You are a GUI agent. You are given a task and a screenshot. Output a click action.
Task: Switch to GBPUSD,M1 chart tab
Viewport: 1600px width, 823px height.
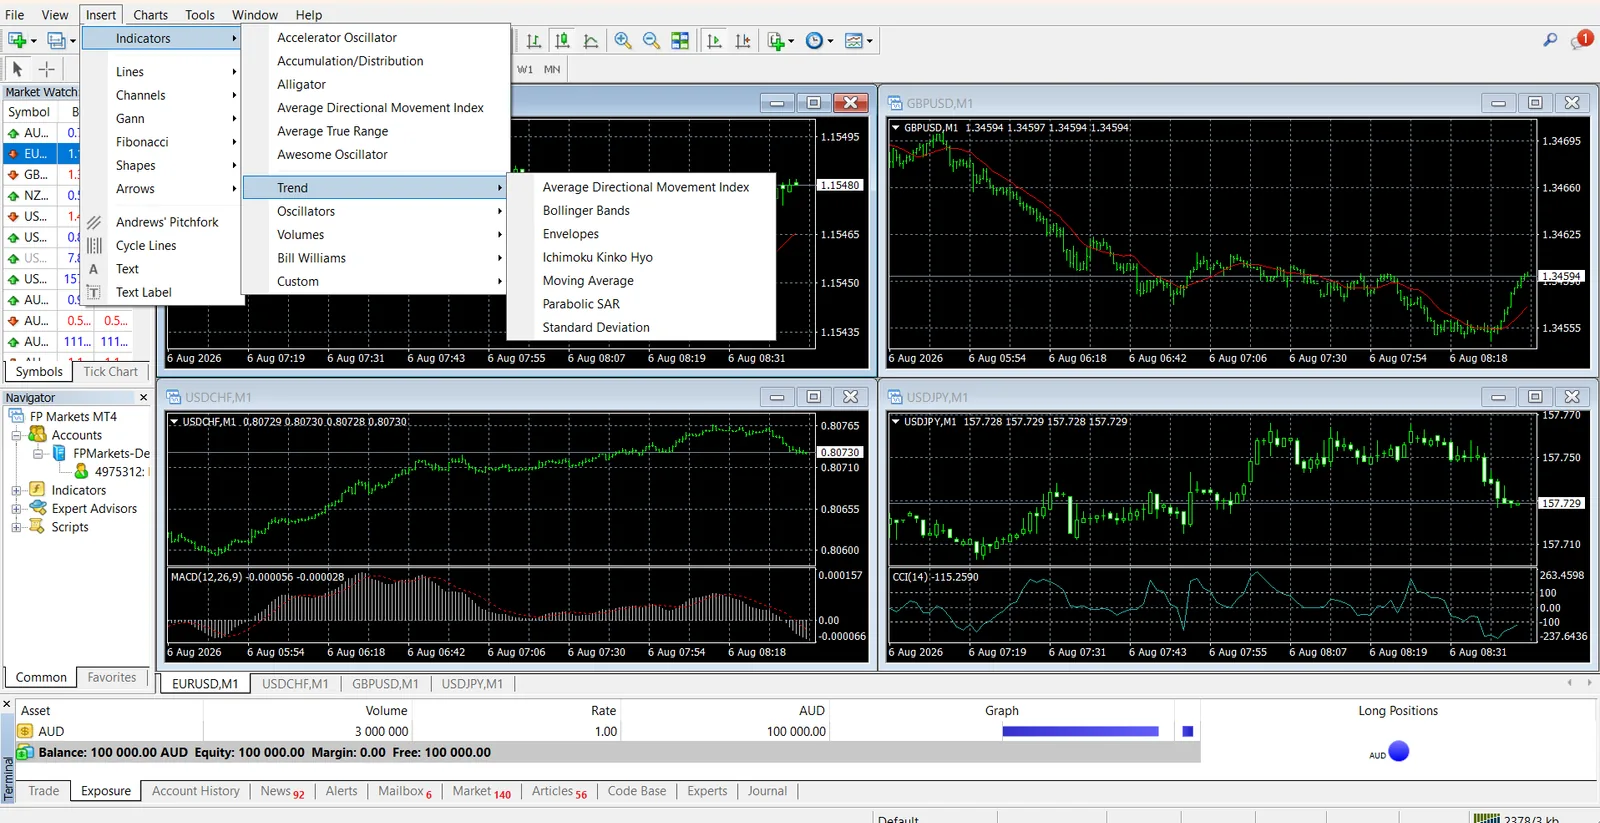385,684
